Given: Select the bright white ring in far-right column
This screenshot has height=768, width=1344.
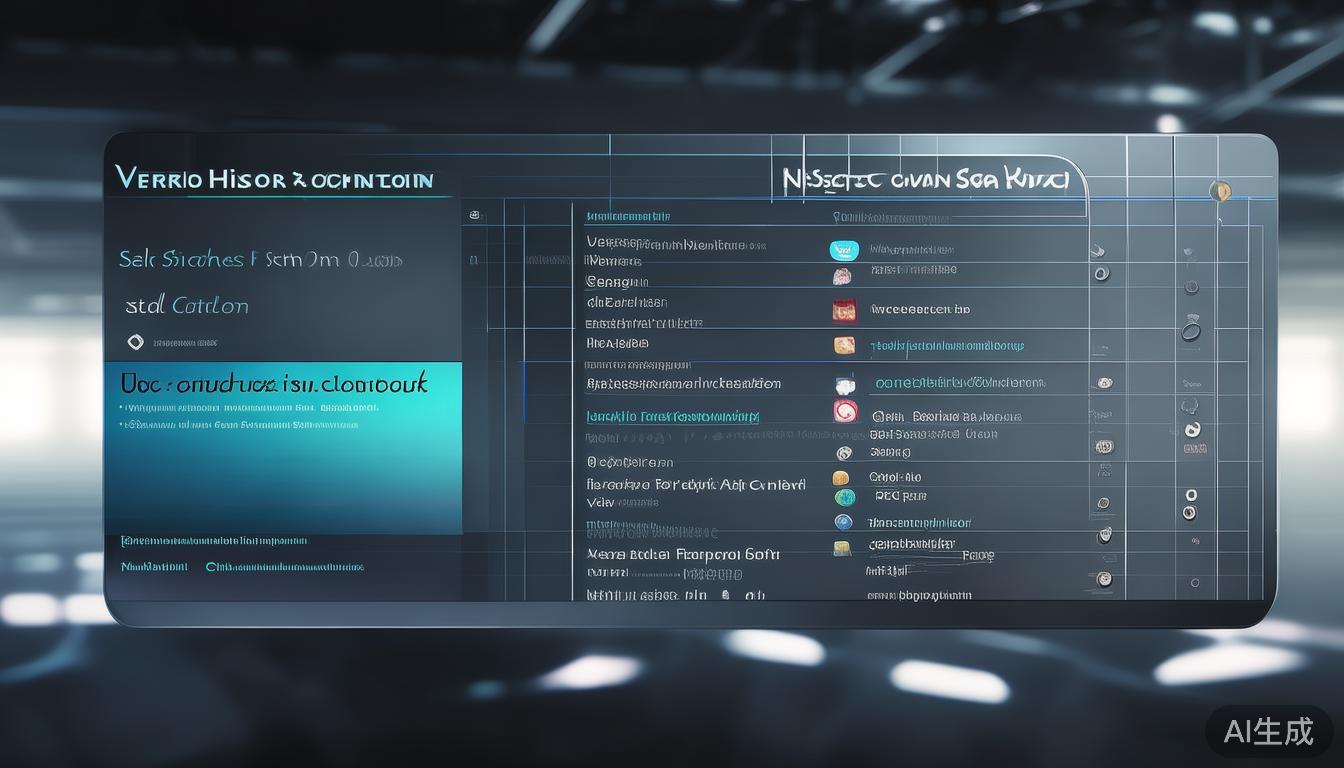Looking at the screenshot, I should coord(1190,495).
